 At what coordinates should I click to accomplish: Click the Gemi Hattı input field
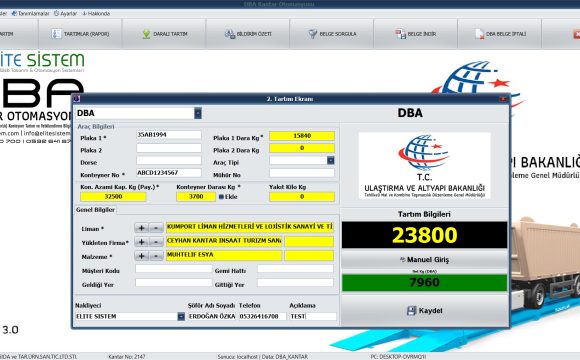(x=295, y=269)
